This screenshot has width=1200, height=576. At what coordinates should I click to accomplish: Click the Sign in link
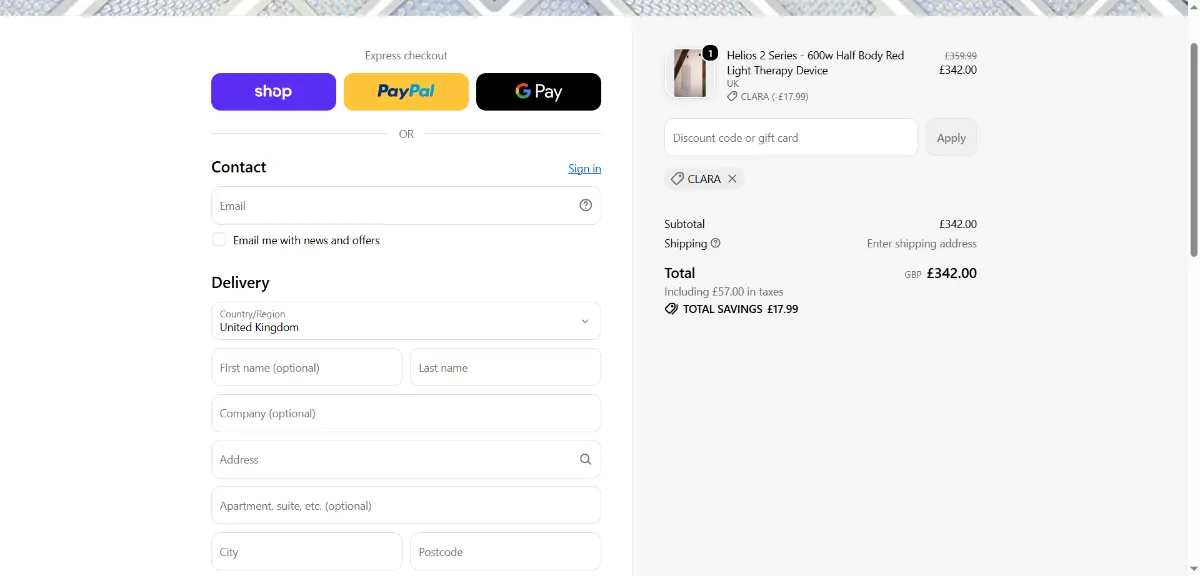(585, 169)
